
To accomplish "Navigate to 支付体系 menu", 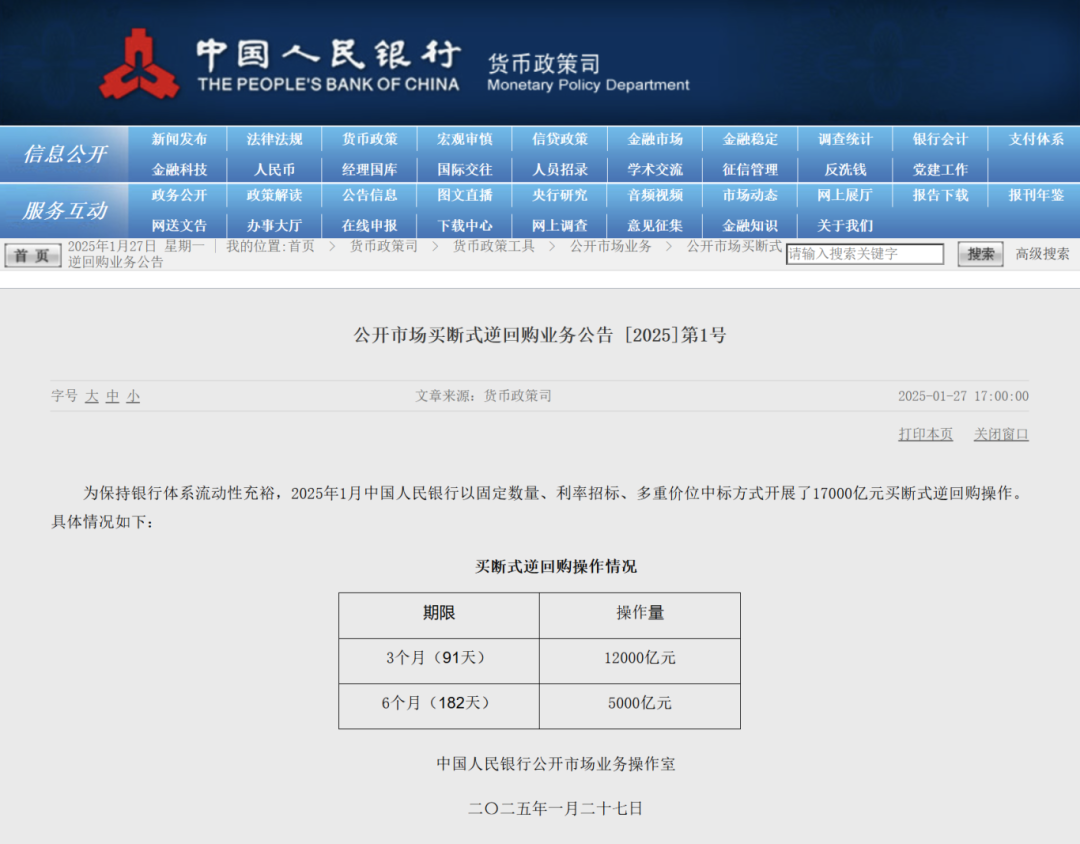I will 1036,140.
